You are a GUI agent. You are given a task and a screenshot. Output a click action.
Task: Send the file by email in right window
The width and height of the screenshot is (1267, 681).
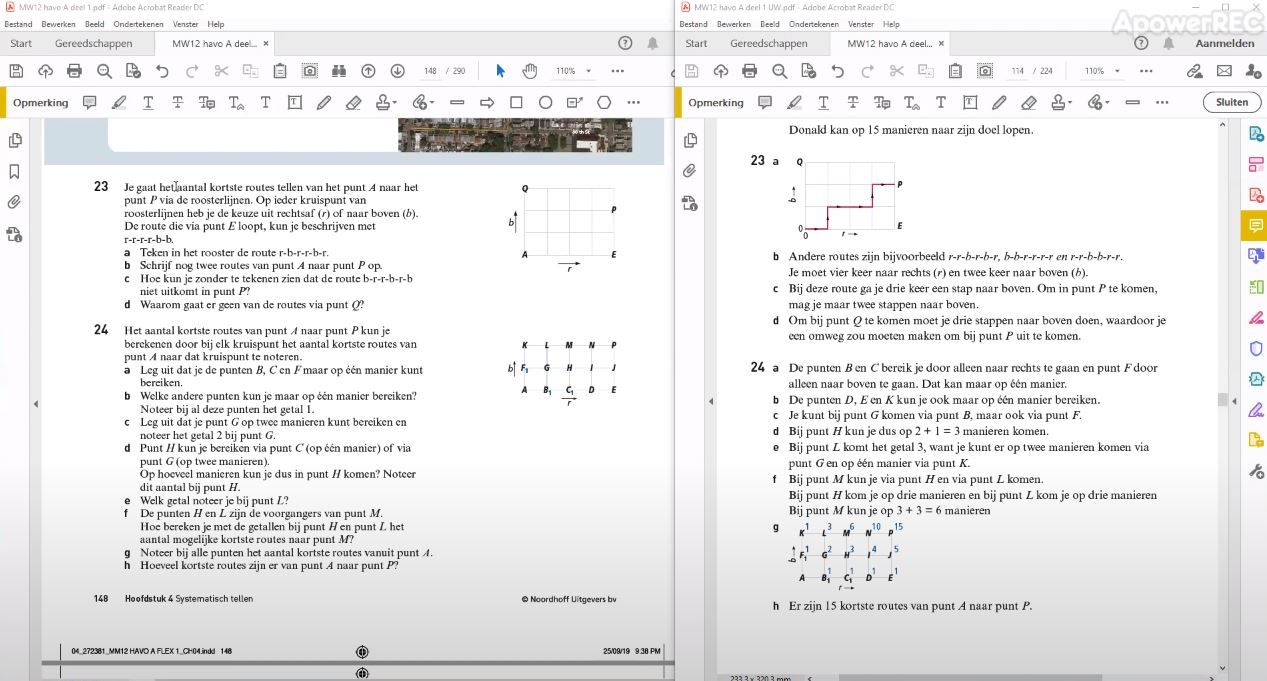1224,71
